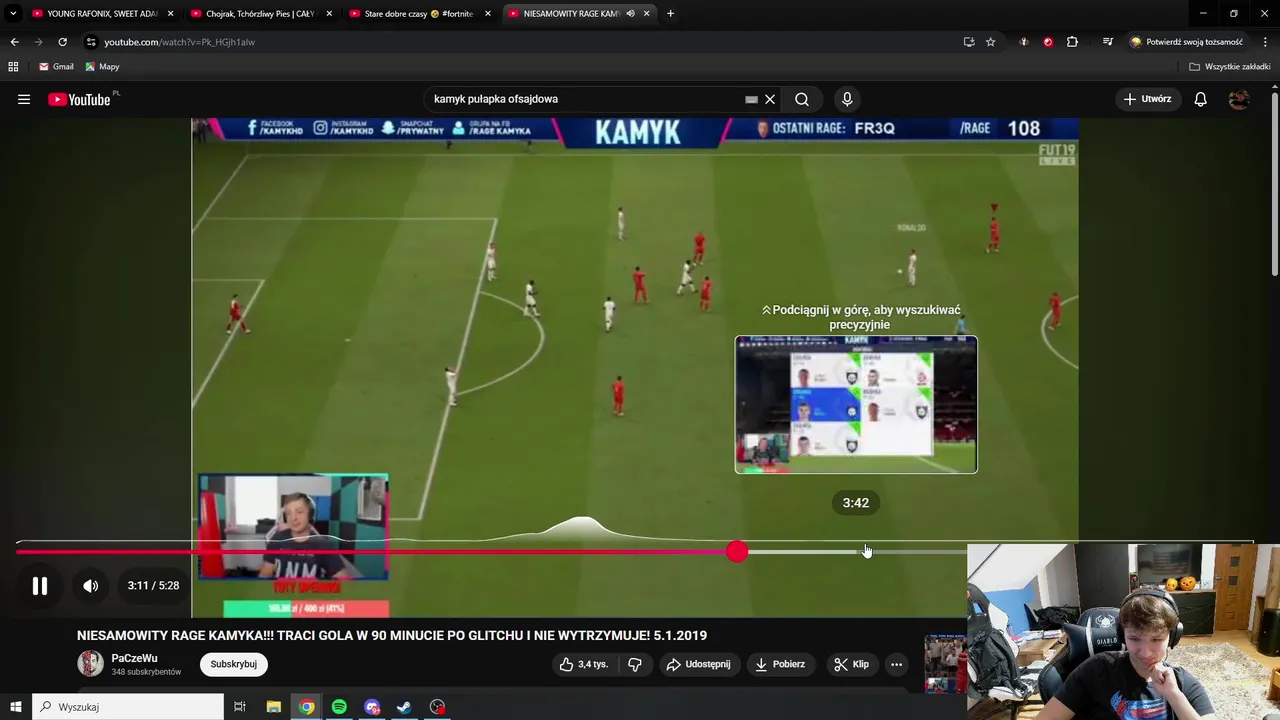This screenshot has width=1280, height=720.
Task: Go back with browser back arrow
Action: tap(14, 42)
